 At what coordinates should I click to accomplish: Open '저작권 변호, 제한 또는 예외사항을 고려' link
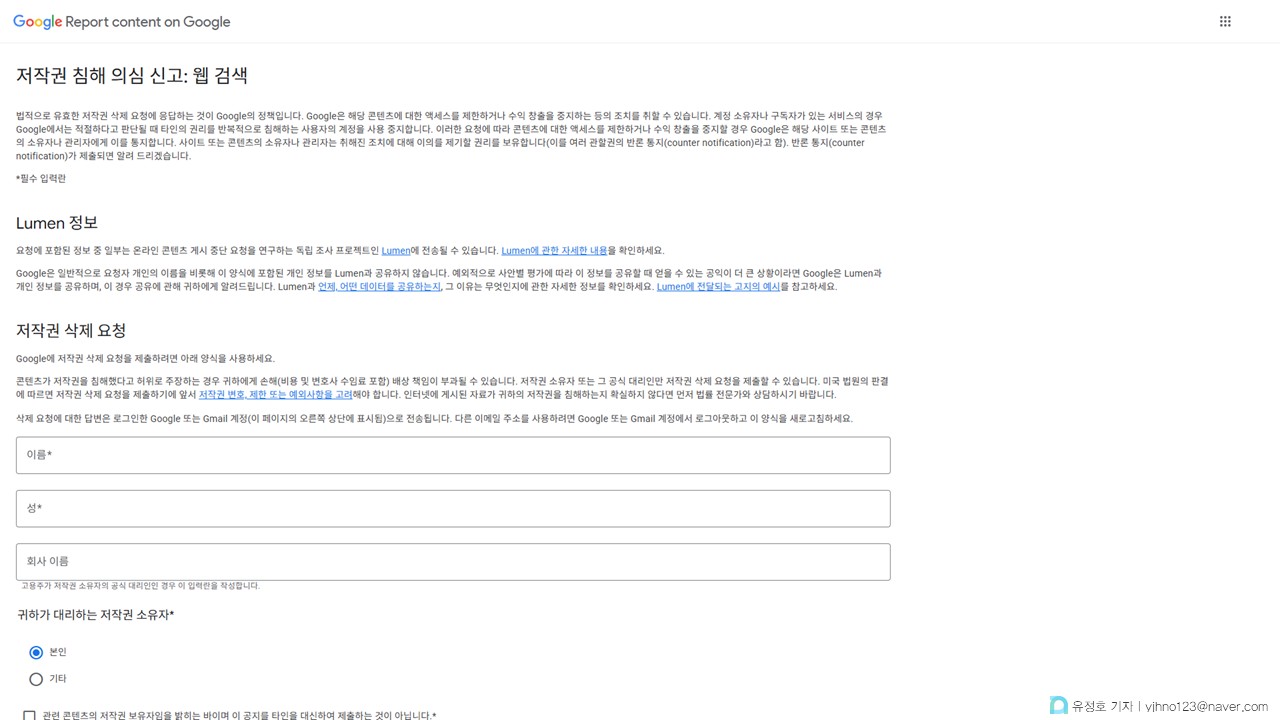[x=275, y=395]
